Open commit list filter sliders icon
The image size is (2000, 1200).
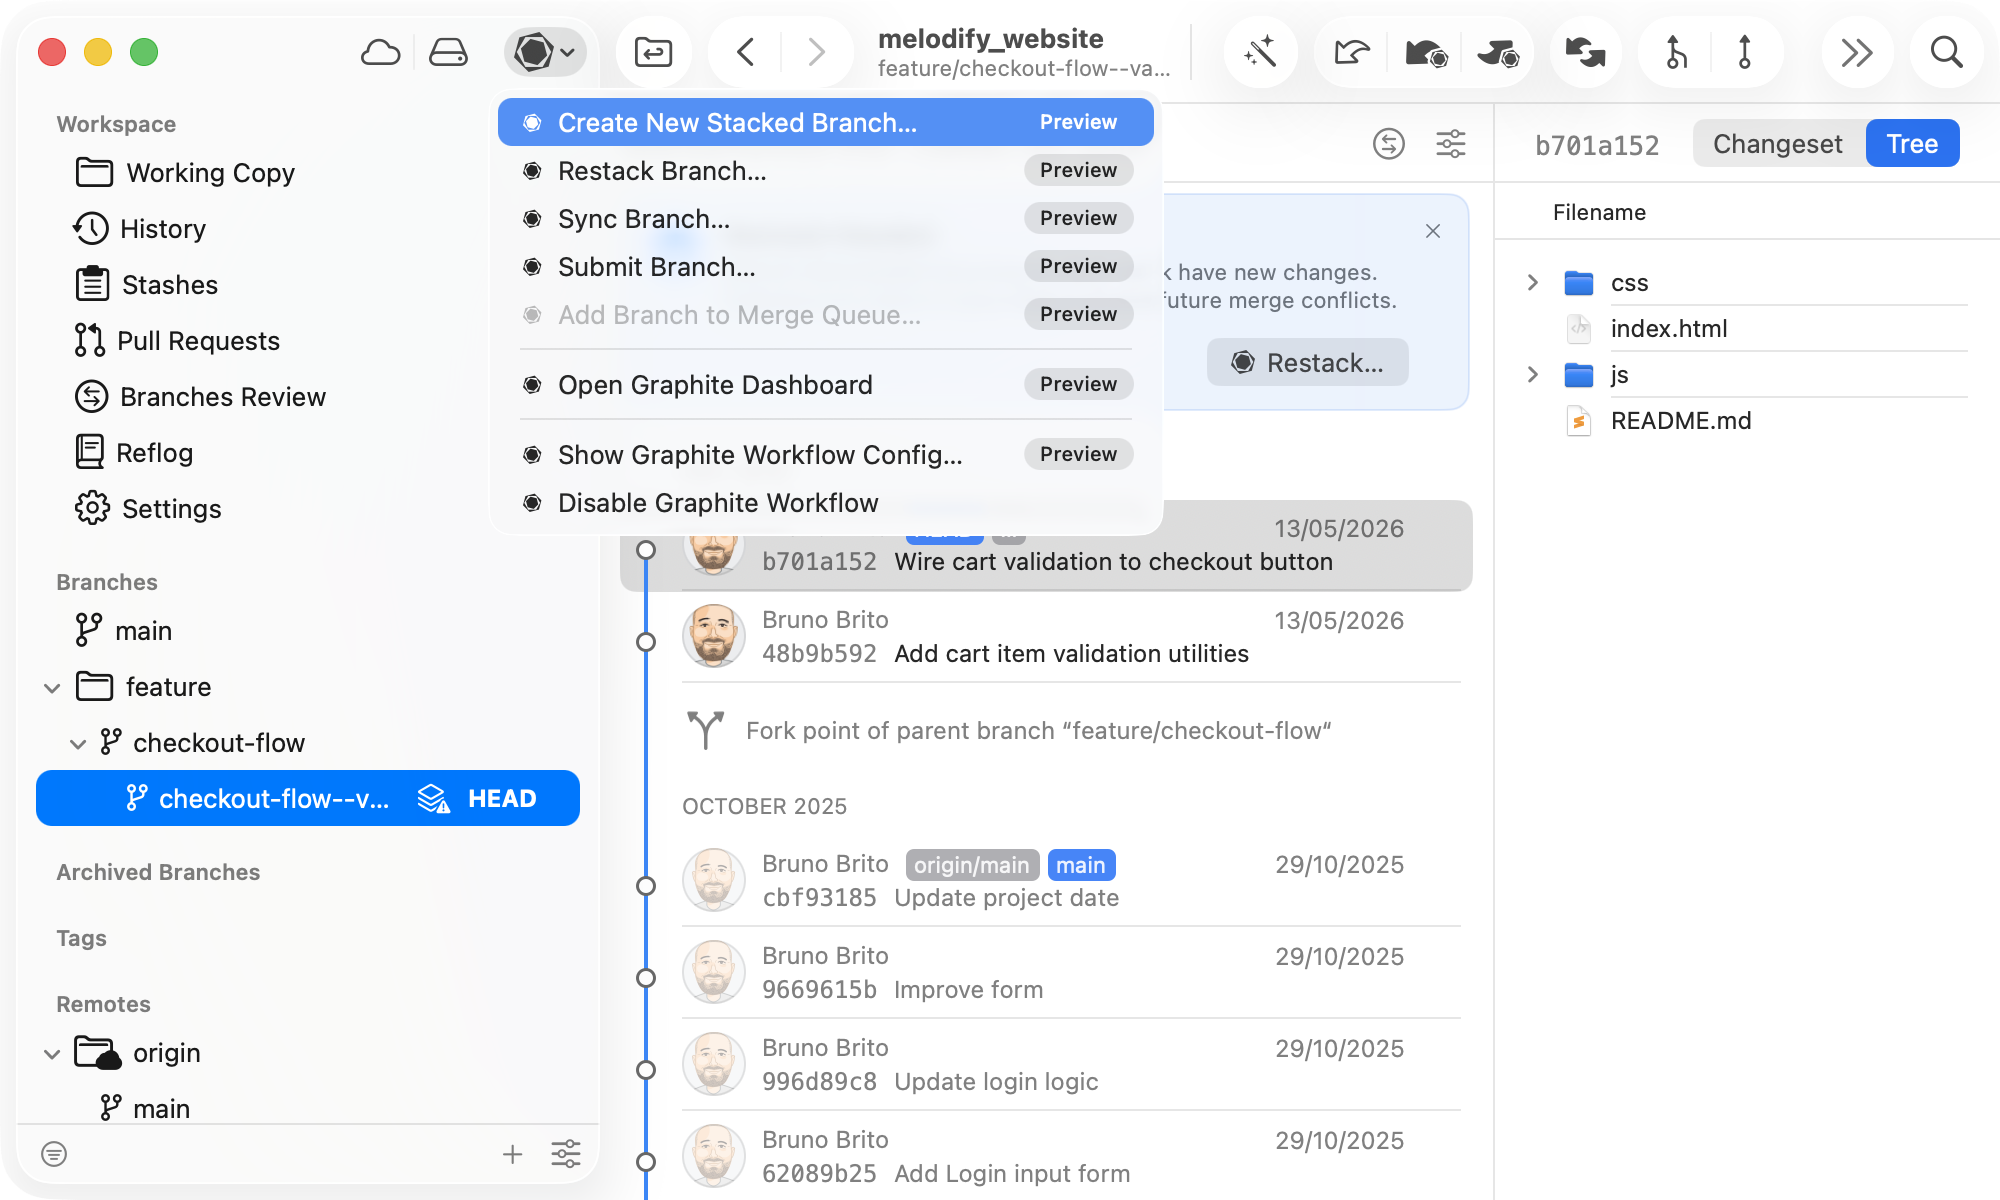[x=1451, y=144]
